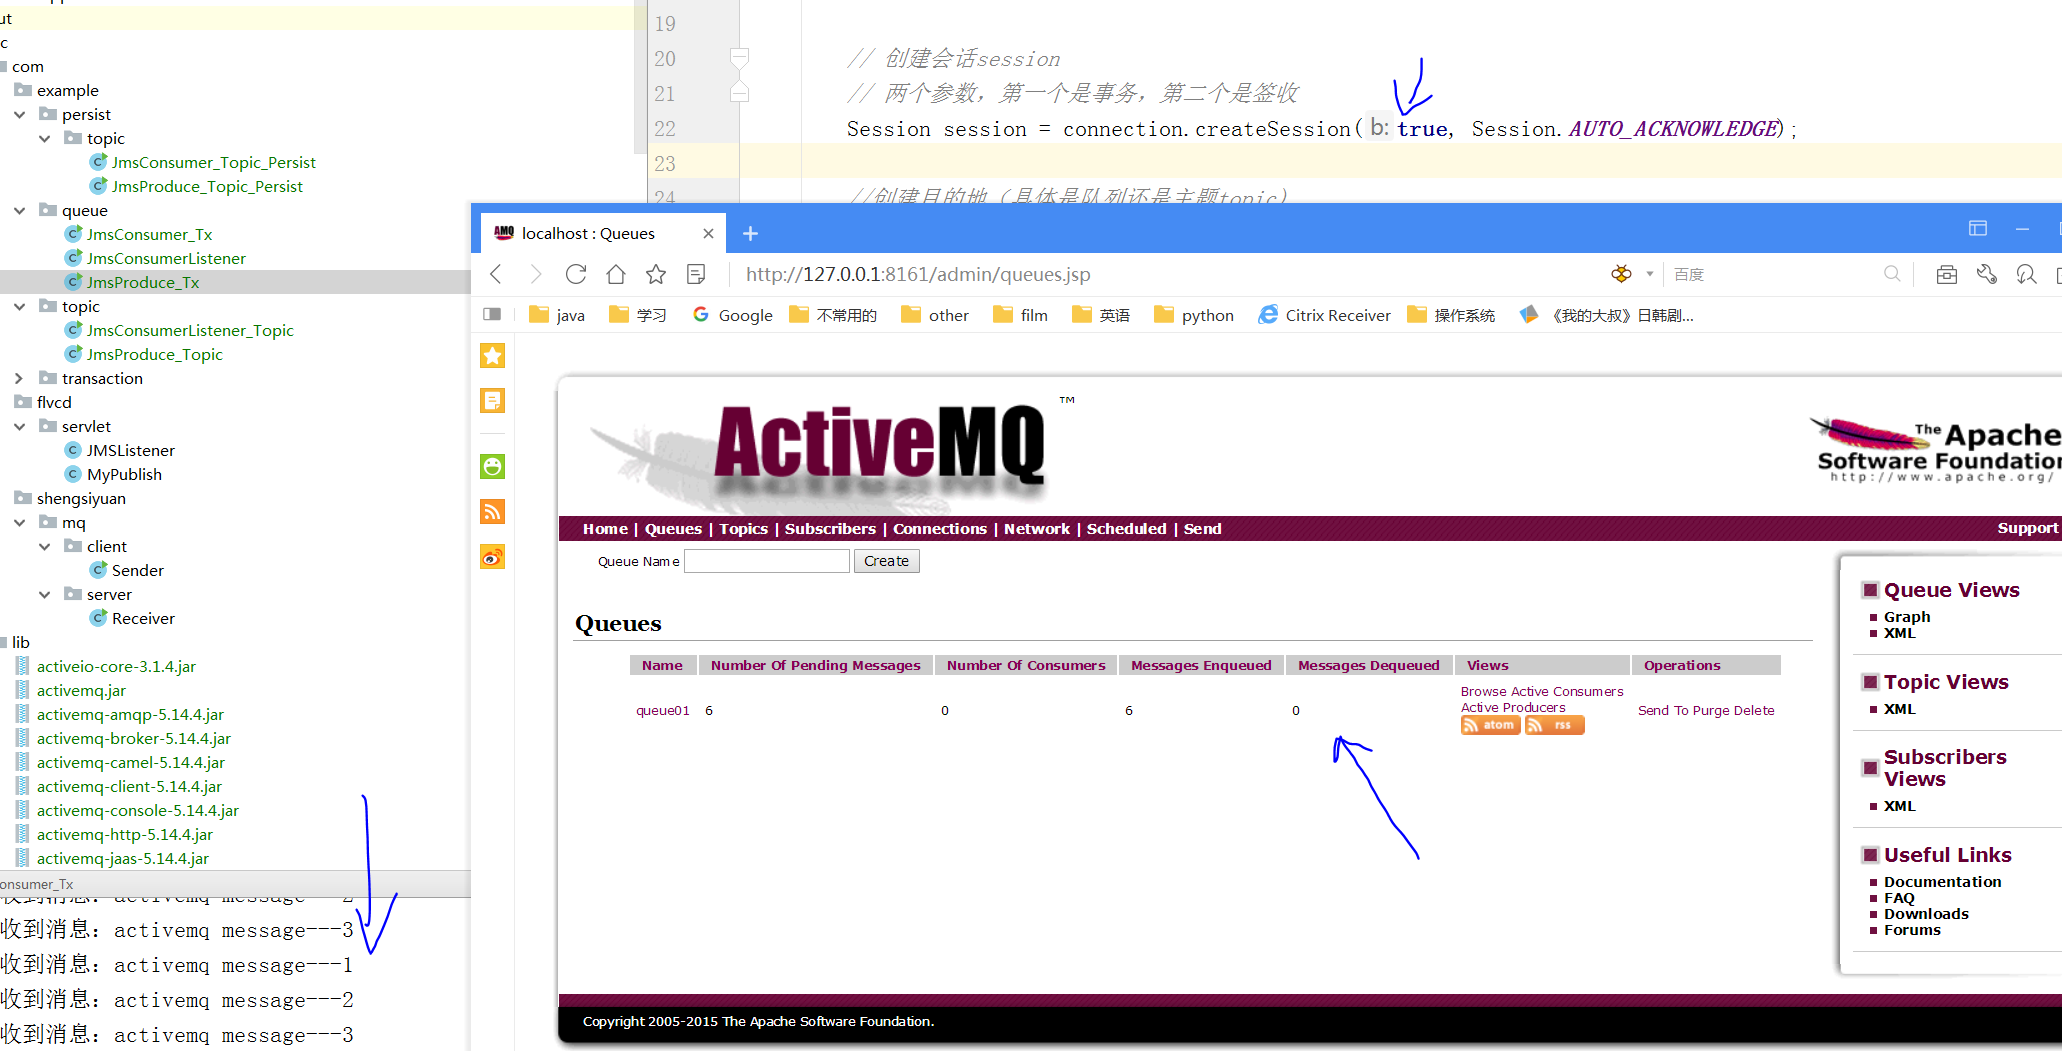Open the notes panel icon in browser sidebar
2062x1051 pixels.
click(492, 400)
